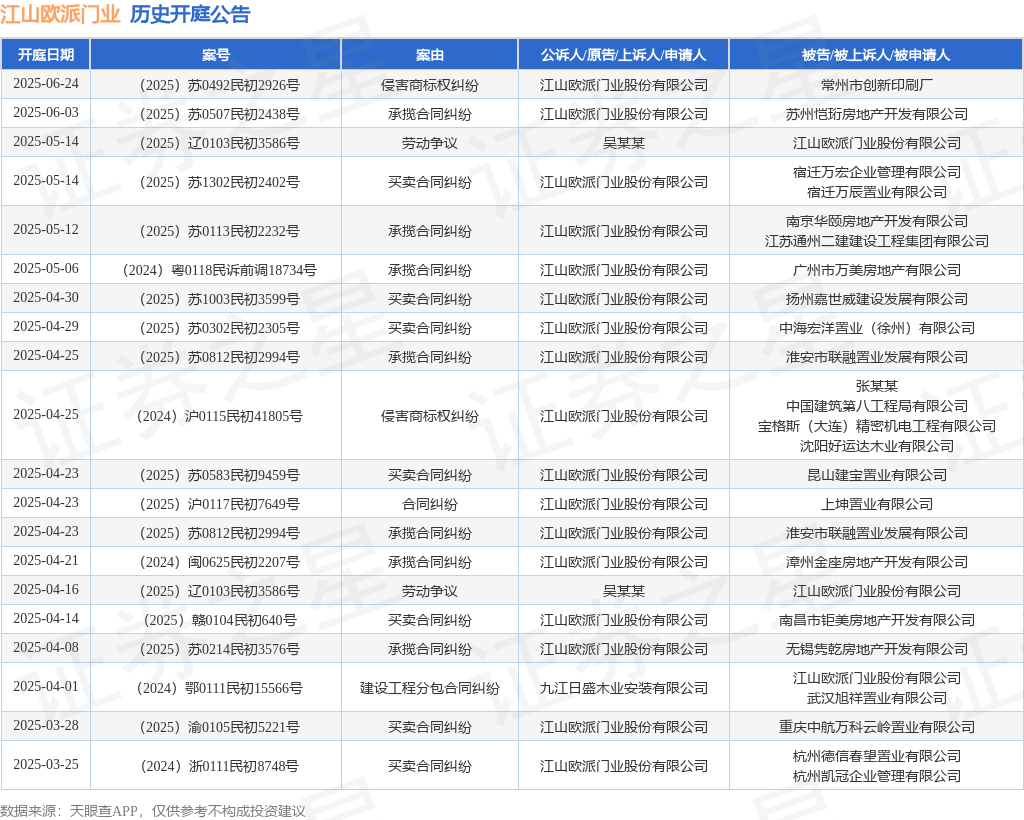
Task: Click case number (2025)苏0507民初2438号
Action: coord(216,114)
